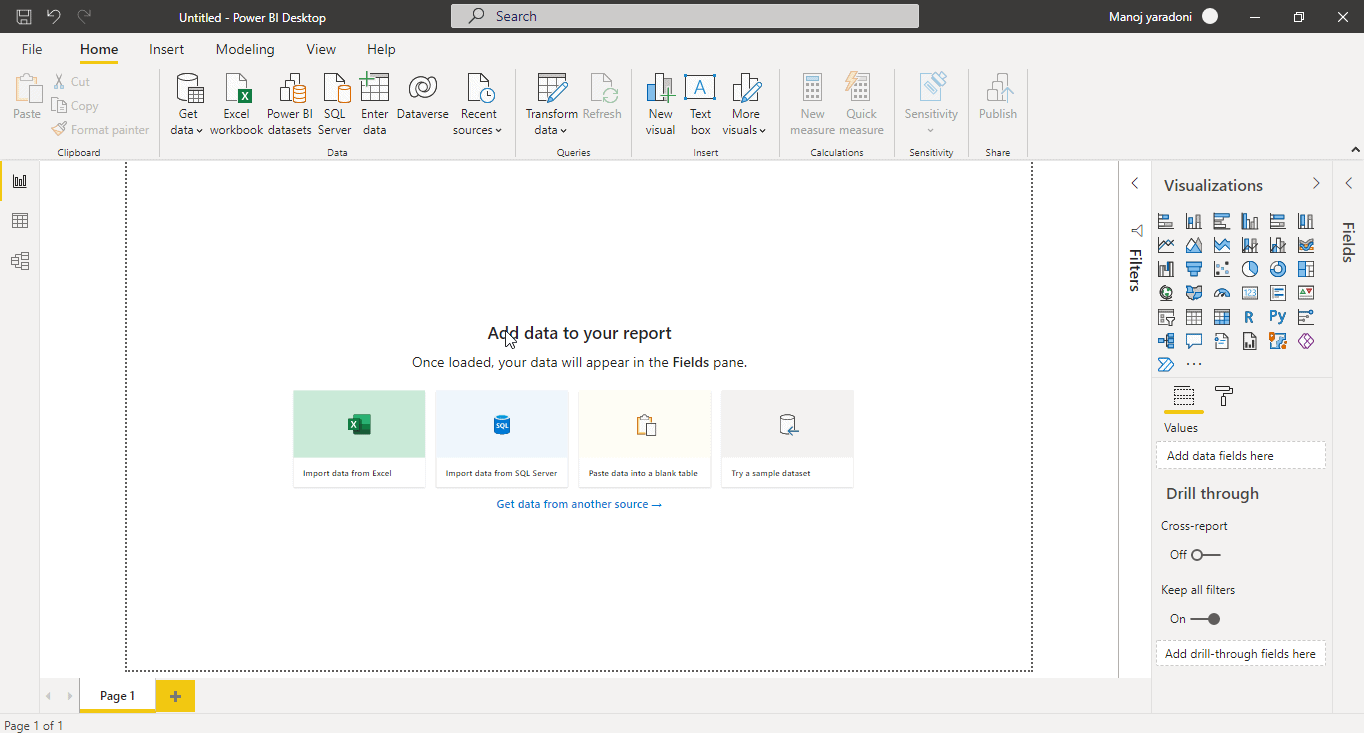The height and width of the screenshot is (733, 1364).
Task: Turn on the Cross-report toggle
Action: pos(1205,555)
